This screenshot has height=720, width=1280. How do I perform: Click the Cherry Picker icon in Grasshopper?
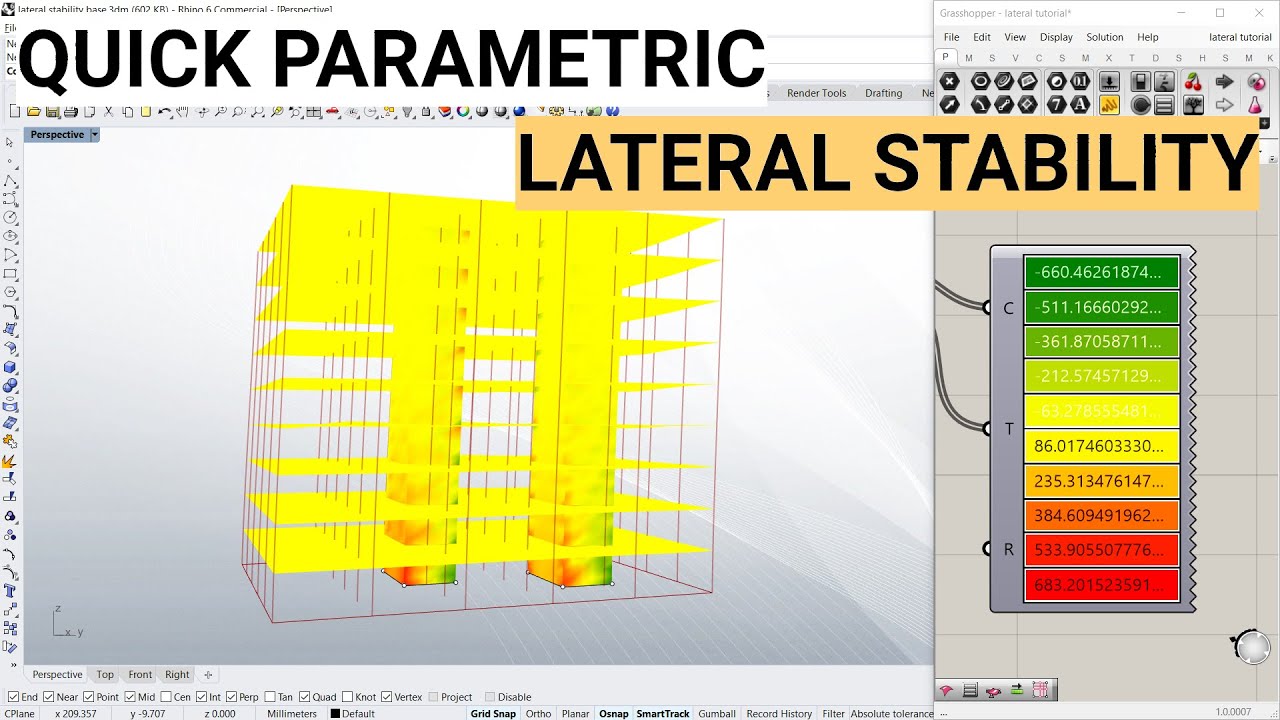coord(1193,81)
